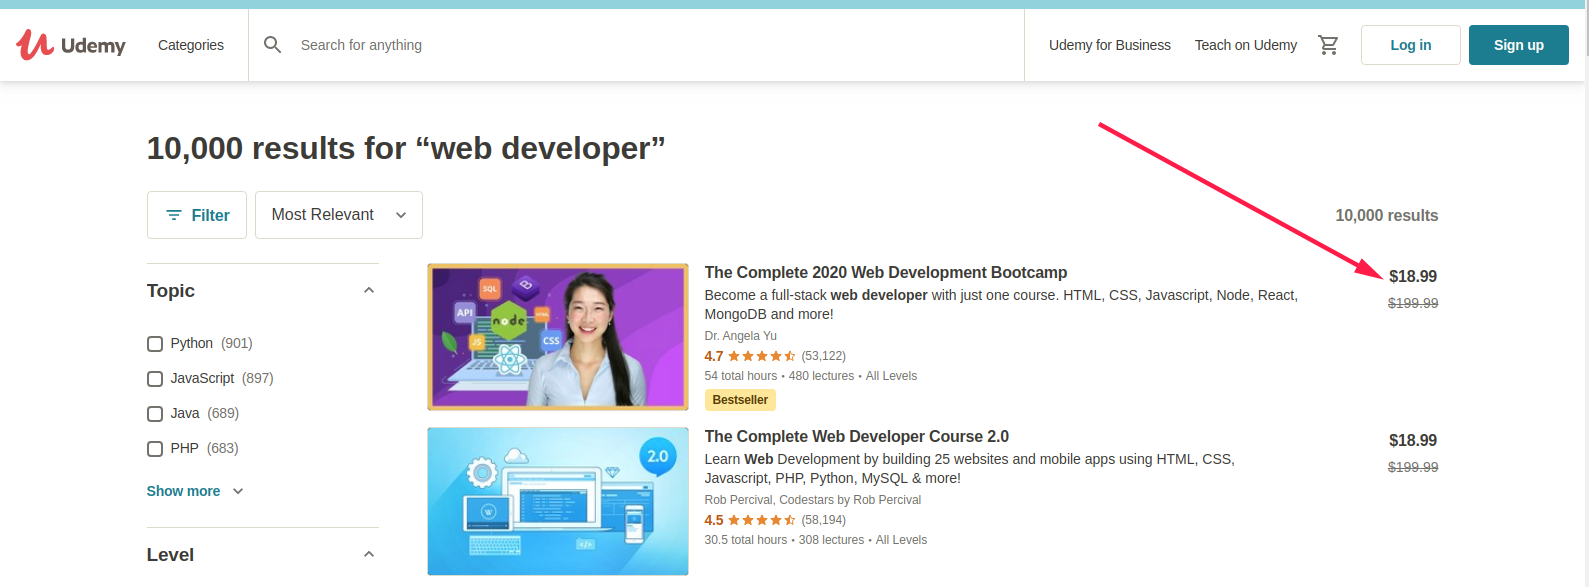Collapse the Level filter section

pos(369,555)
